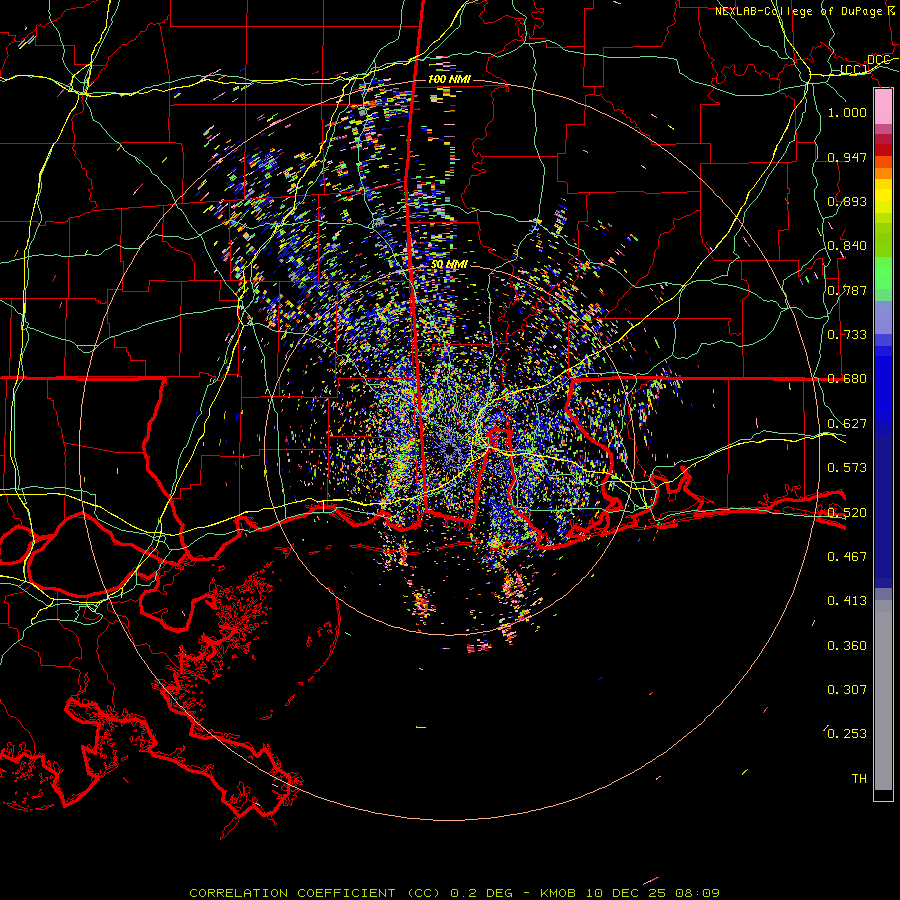Image resolution: width=900 pixels, height=900 pixels.
Task: Click the 0.360 scale label
Action: (x=847, y=646)
